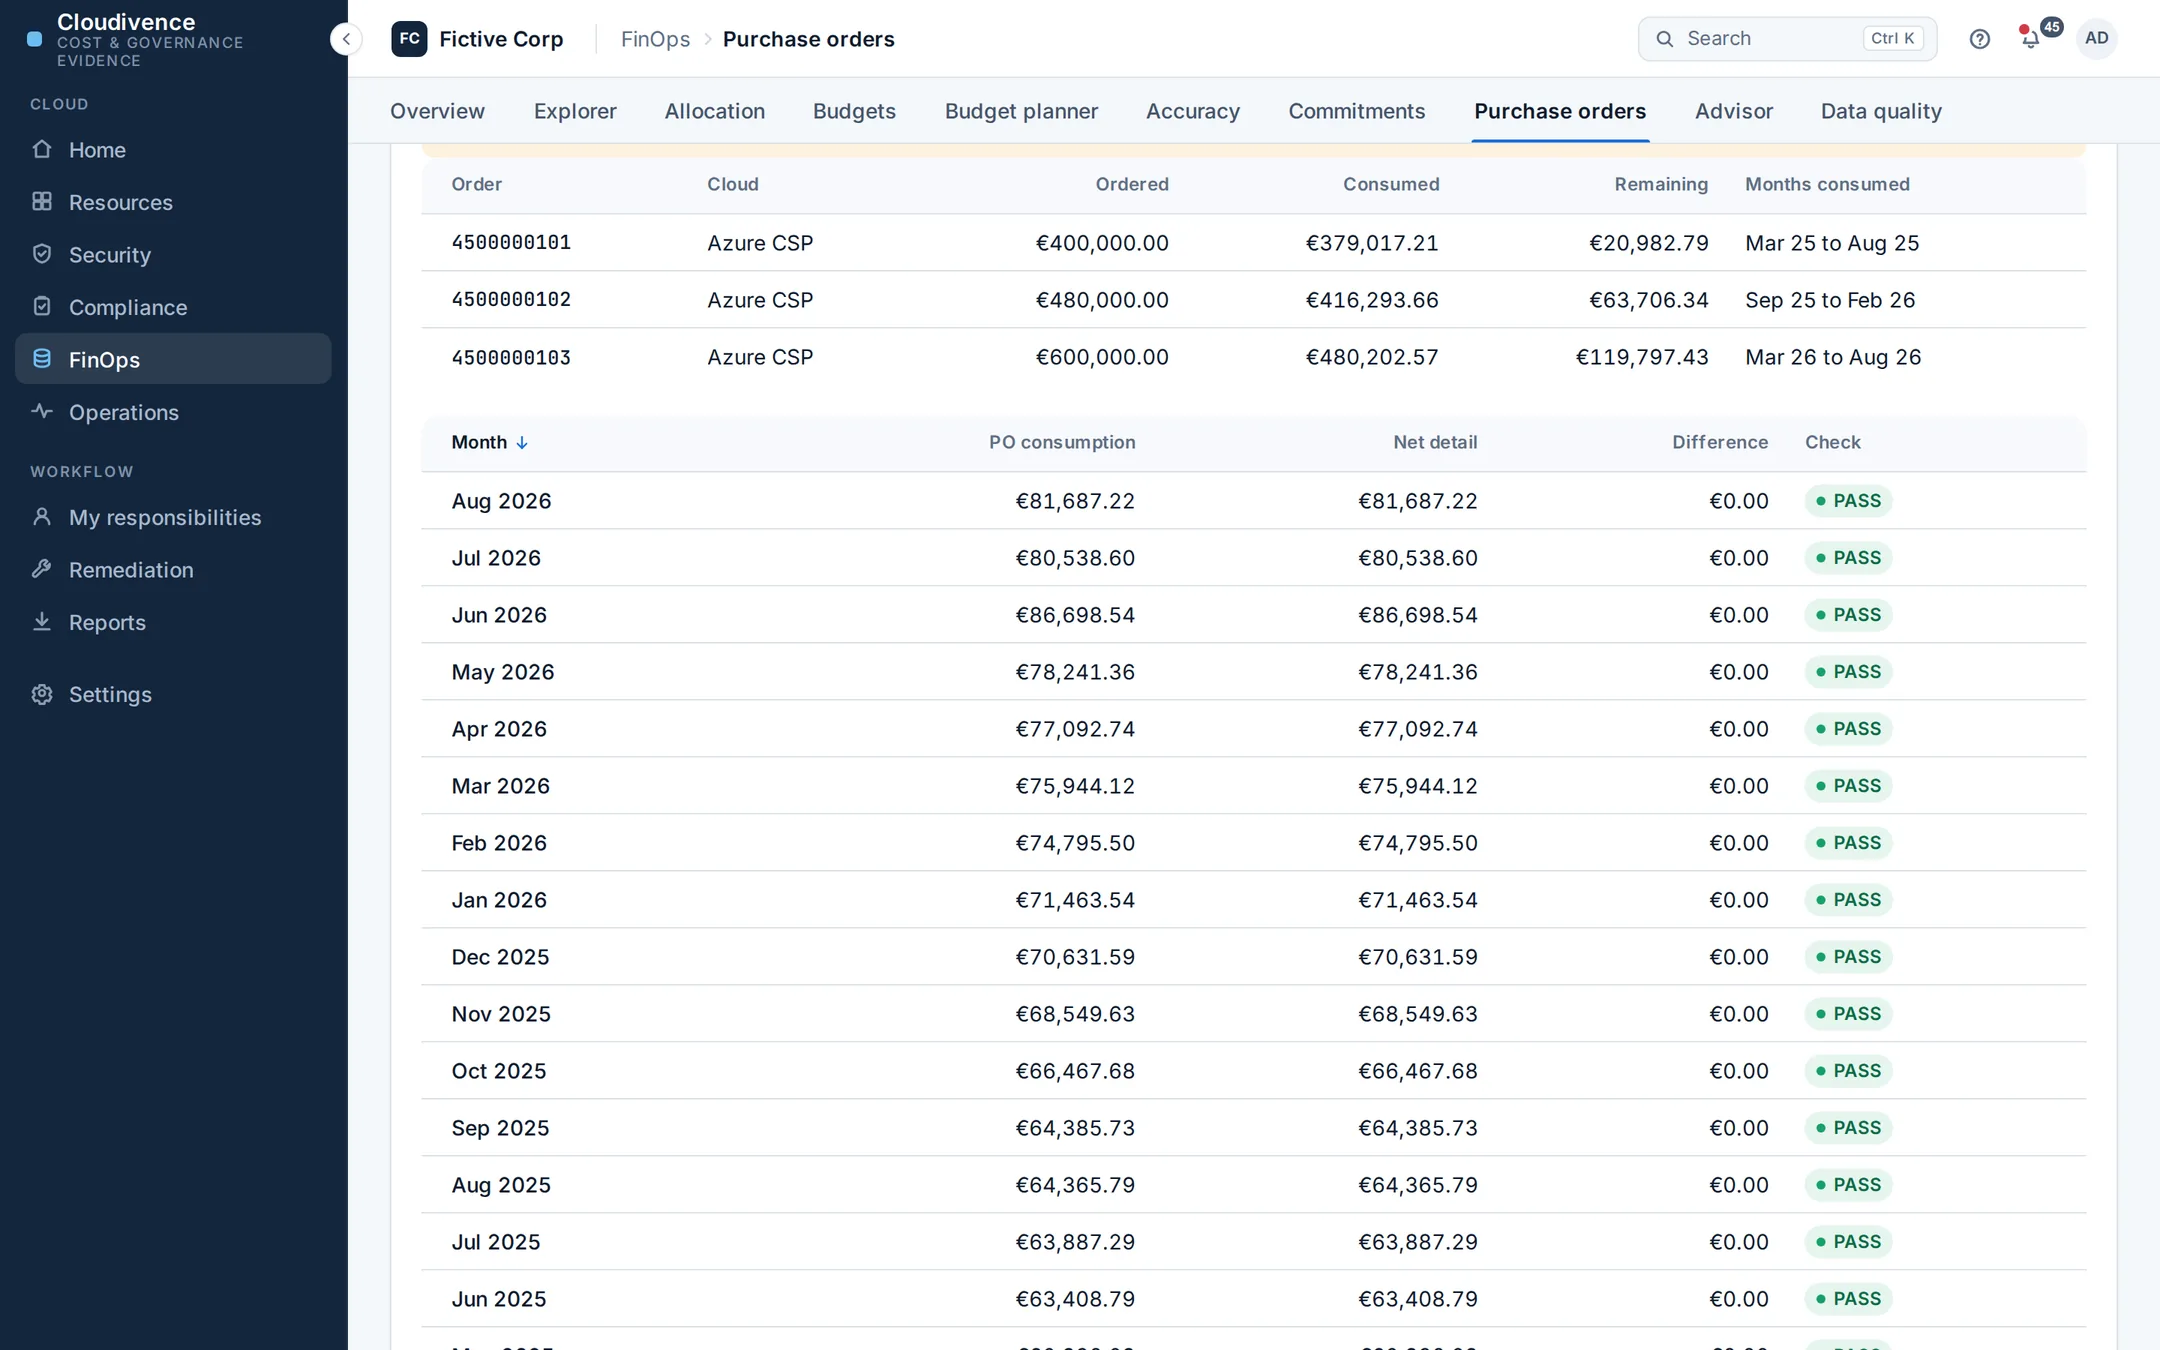The width and height of the screenshot is (2160, 1350).
Task: Click the FC organization logo badge
Action: [x=409, y=39]
